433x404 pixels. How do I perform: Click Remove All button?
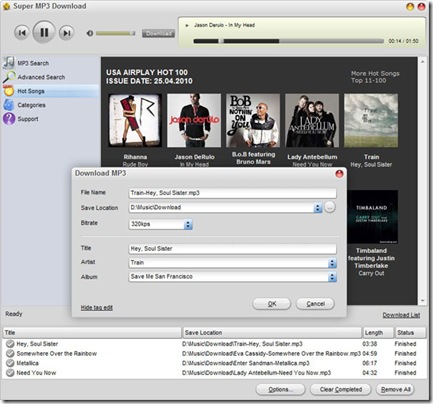395,389
